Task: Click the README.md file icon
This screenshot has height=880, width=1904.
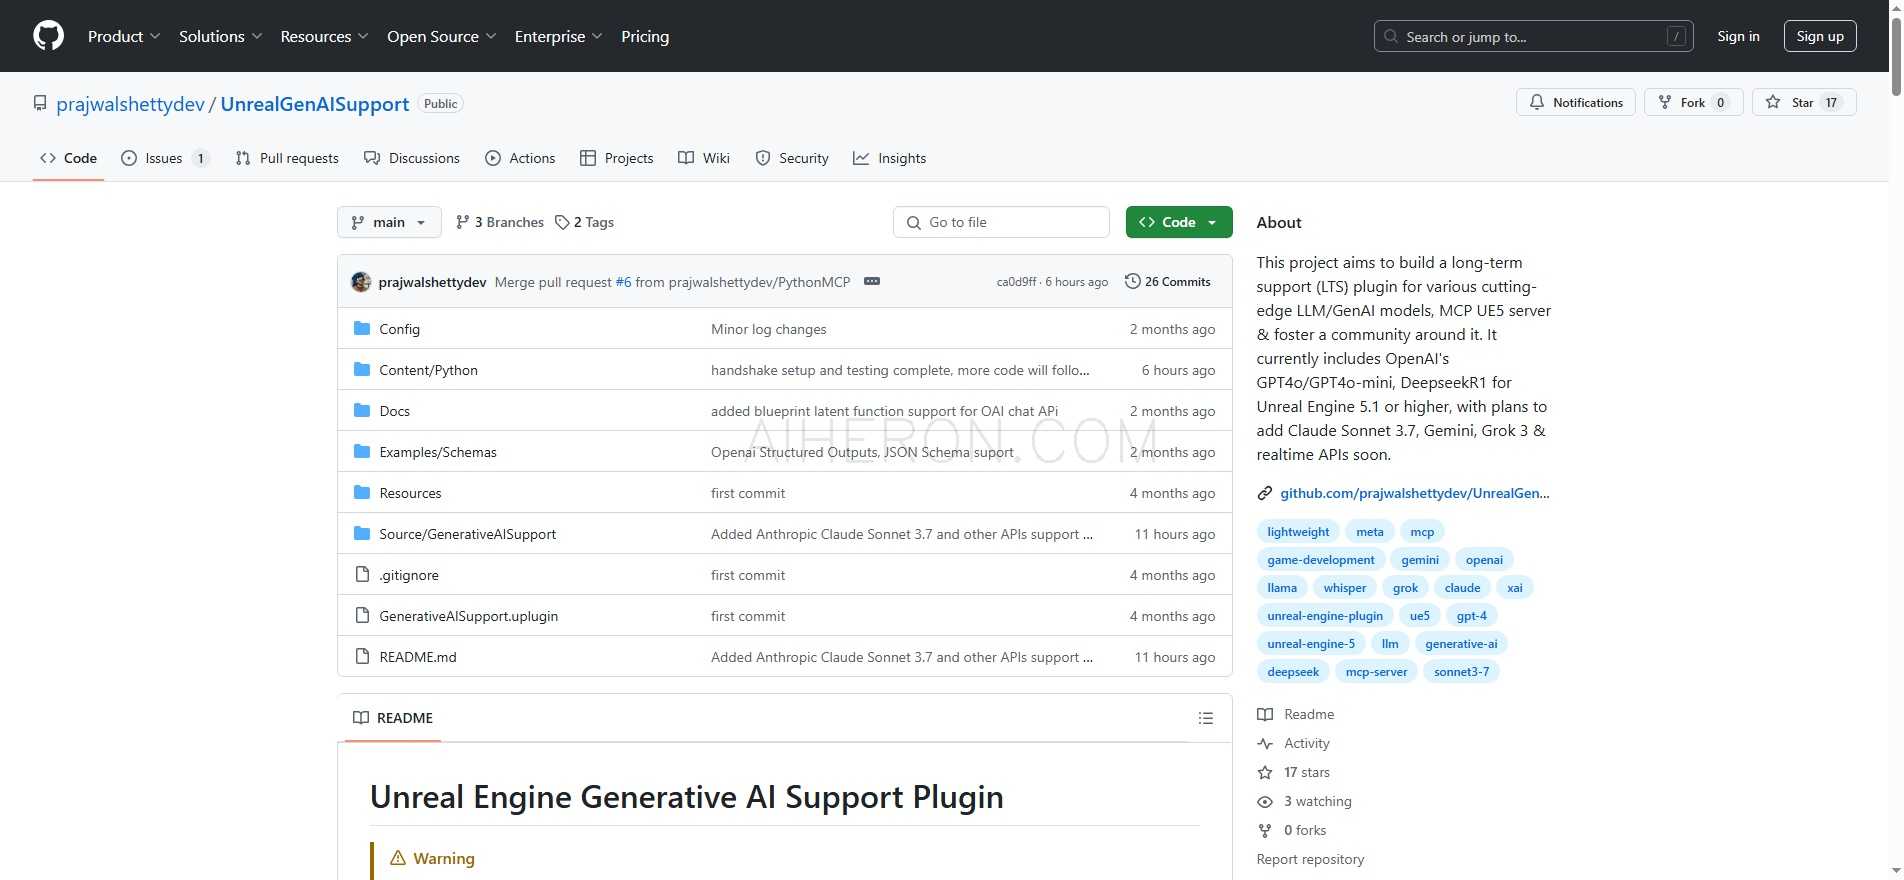Action: click(362, 657)
